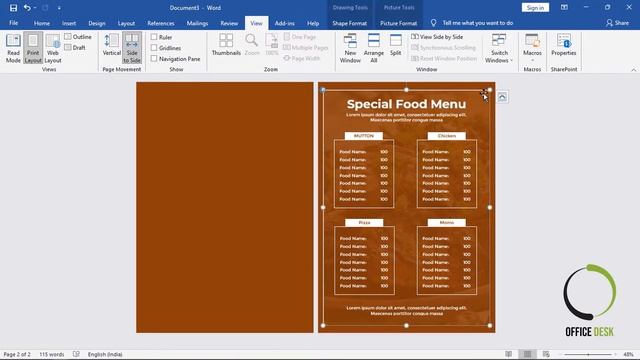Switch to the Home tab
Viewport: 640px width, 360px height.
click(42, 23)
